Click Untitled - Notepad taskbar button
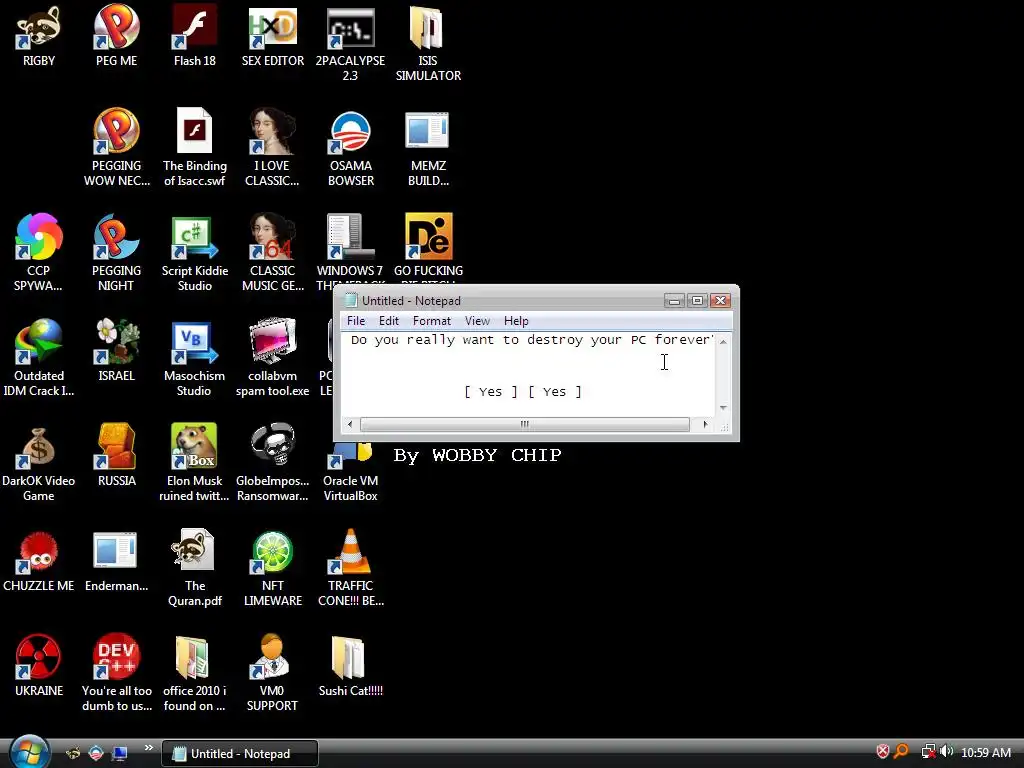 click(x=240, y=754)
